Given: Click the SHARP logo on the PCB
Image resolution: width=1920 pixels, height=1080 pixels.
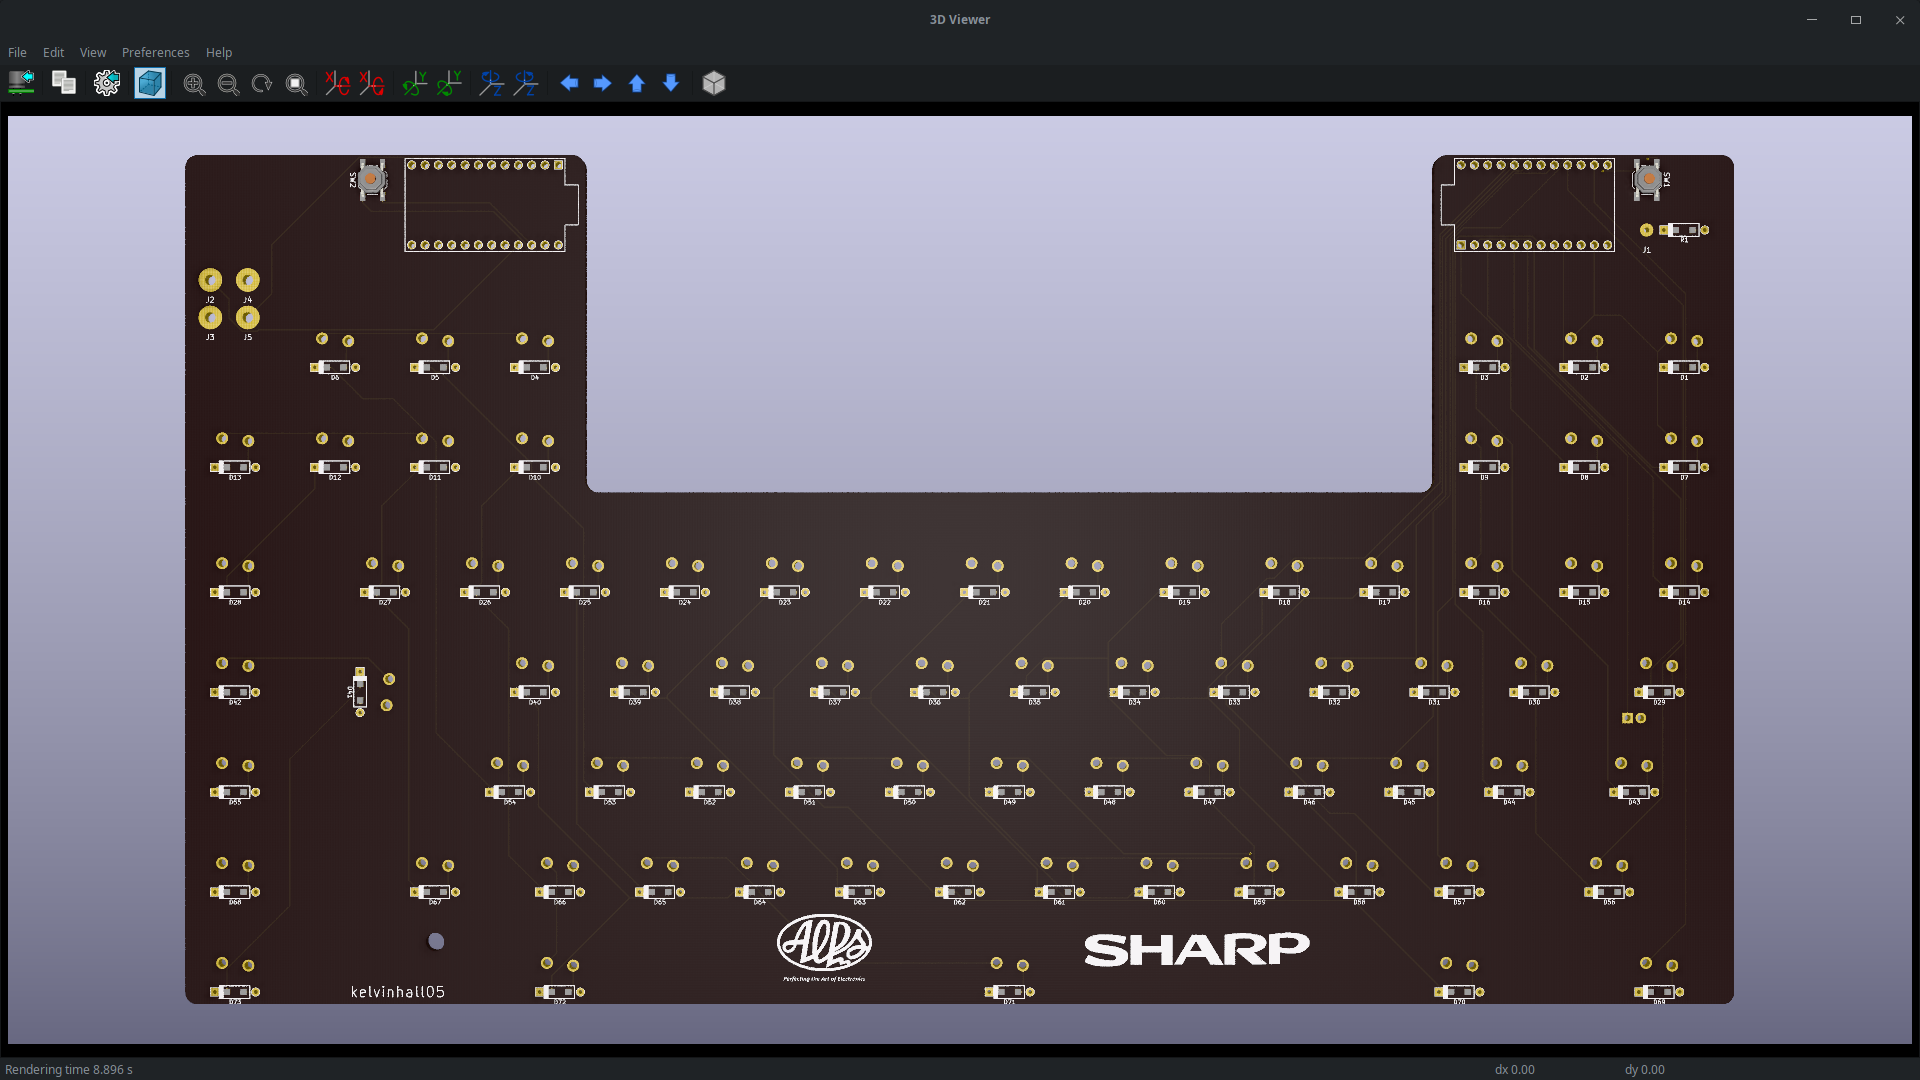Looking at the screenshot, I should click(1195, 948).
